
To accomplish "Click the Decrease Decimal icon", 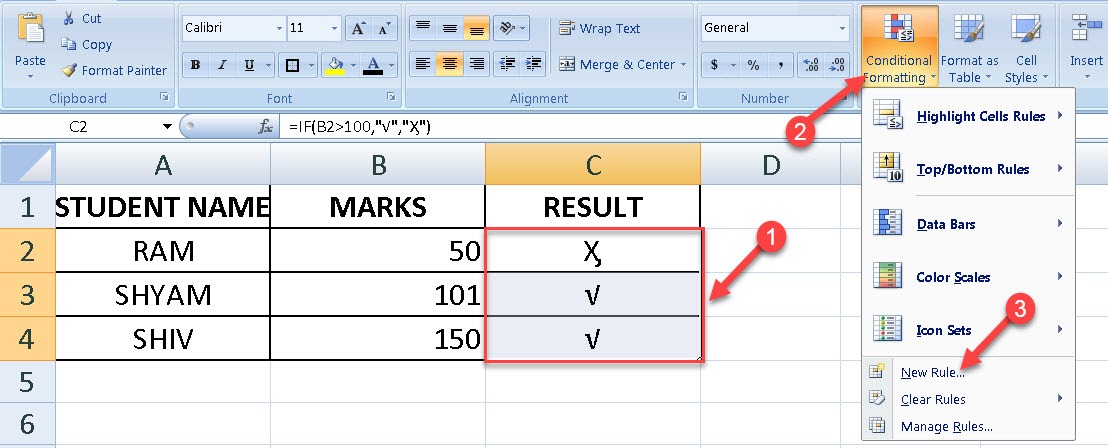I will (838, 65).
